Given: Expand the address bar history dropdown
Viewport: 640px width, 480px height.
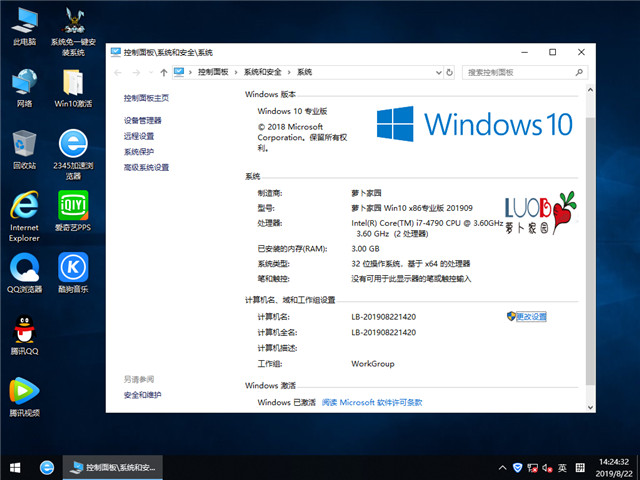Looking at the screenshot, I should [437, 72].
